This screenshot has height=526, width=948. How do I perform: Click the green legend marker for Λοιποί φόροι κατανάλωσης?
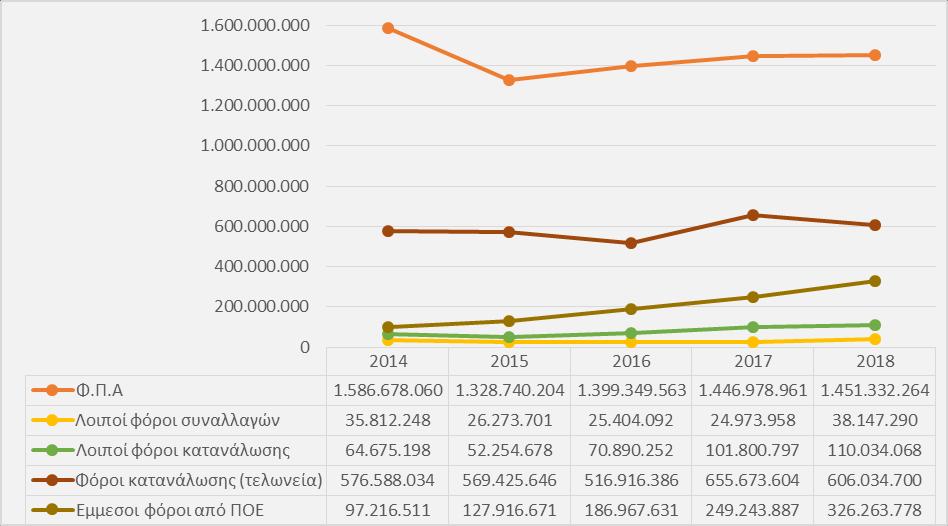point(52,450)
